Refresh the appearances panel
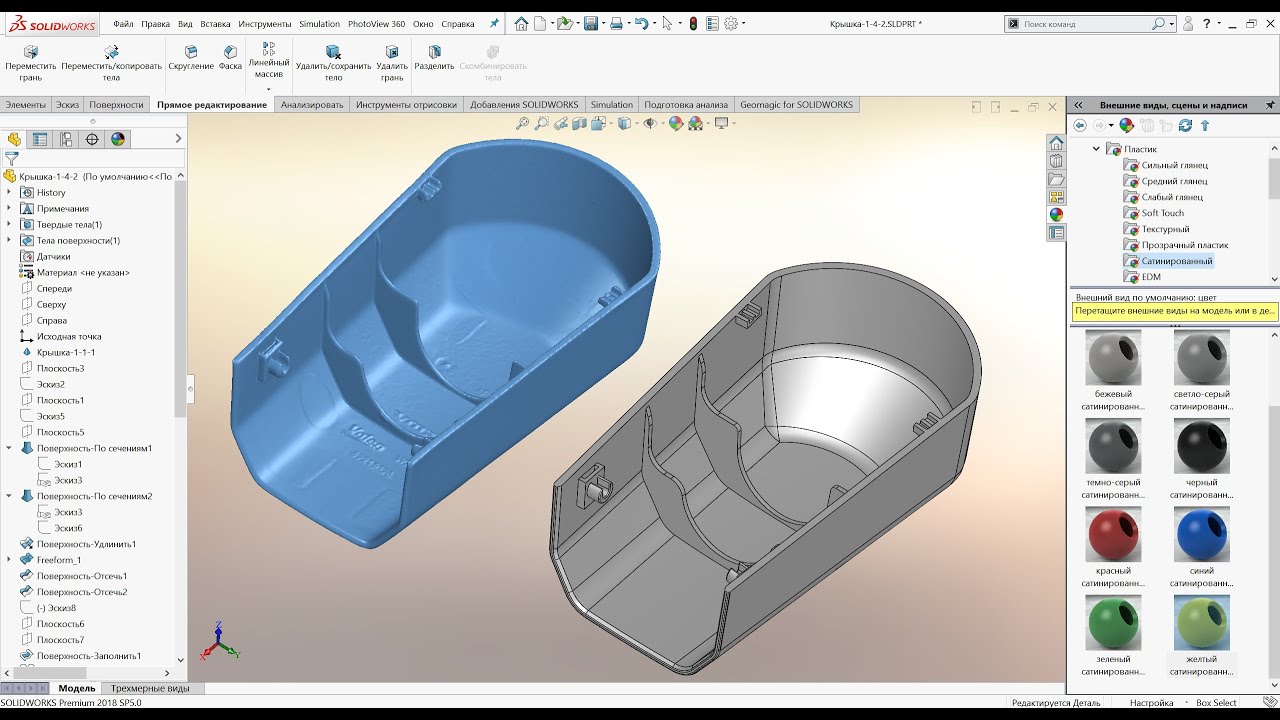 tap(1186, 125)
